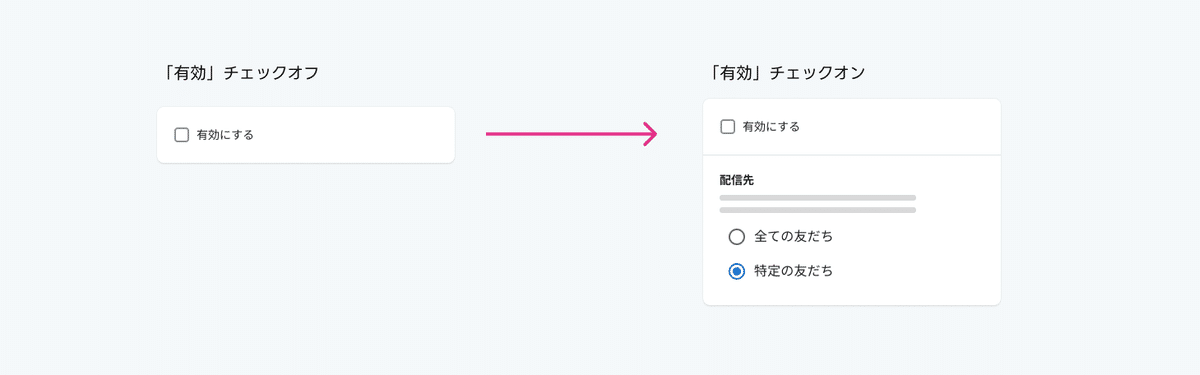This screenshot has height=375, width=1200.
Task: Select the 全ての友だち radio button
Action: (737, 237)
